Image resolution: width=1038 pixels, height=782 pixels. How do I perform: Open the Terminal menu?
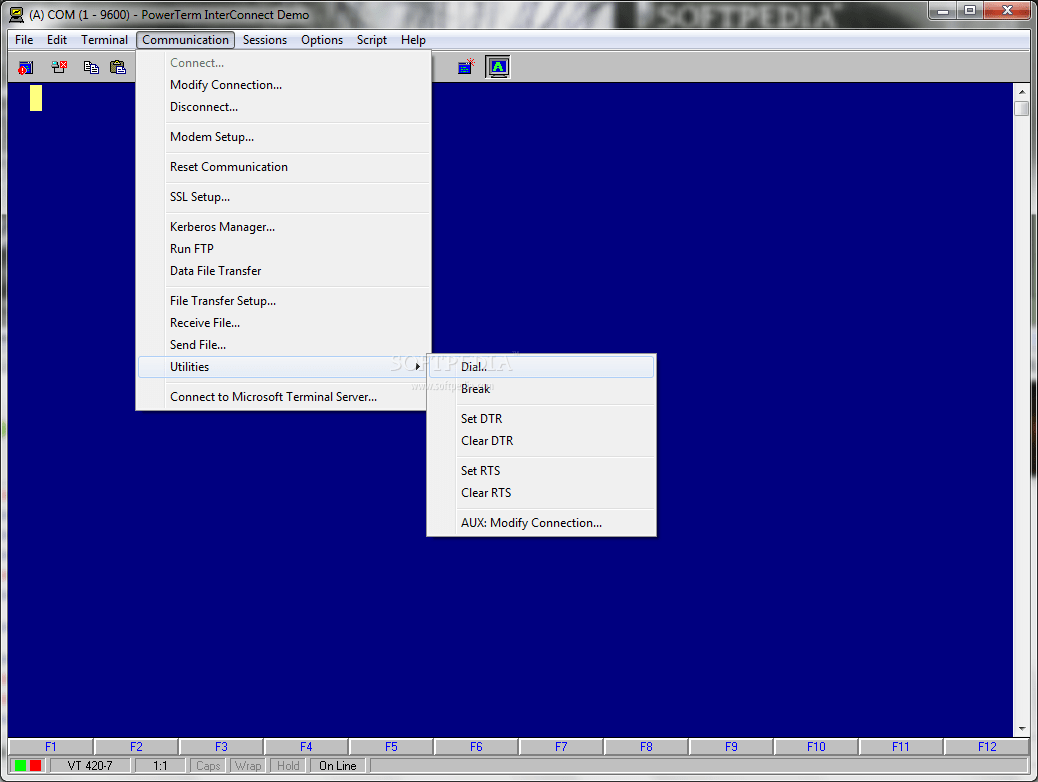[105, 40]
